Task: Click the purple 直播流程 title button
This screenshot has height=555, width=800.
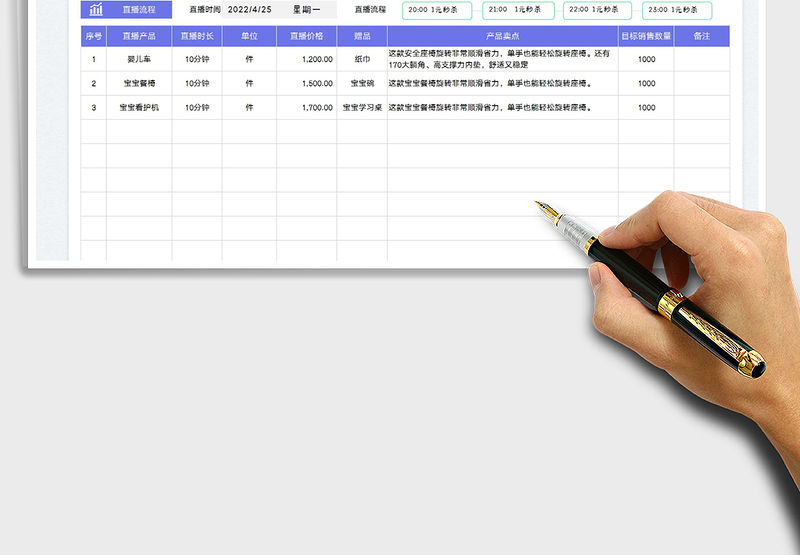Action: coord(139,10)
